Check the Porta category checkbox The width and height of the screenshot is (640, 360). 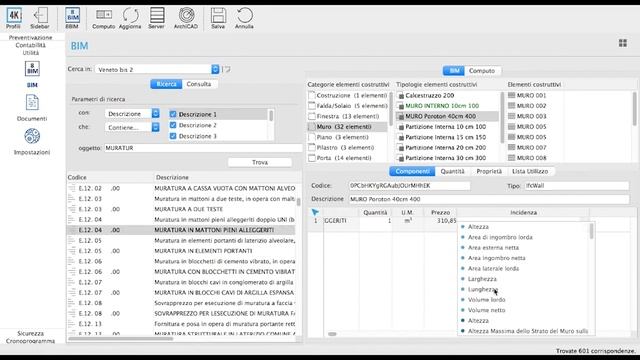(312, 158)
